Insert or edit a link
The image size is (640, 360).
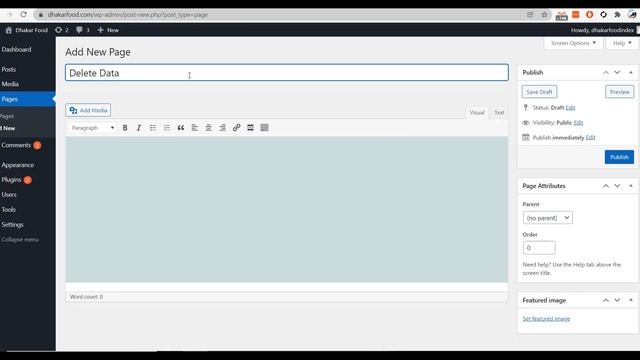[x=236, y=128]
